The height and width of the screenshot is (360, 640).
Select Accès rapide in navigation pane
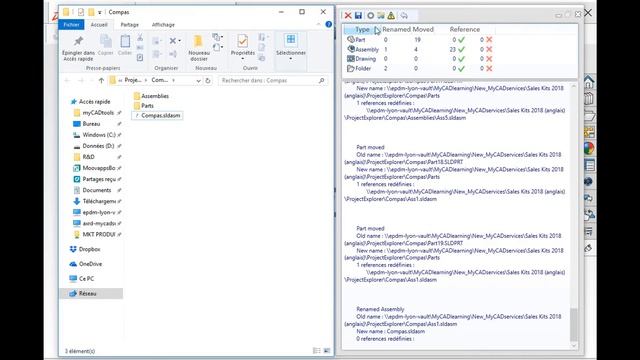(90, 101)
